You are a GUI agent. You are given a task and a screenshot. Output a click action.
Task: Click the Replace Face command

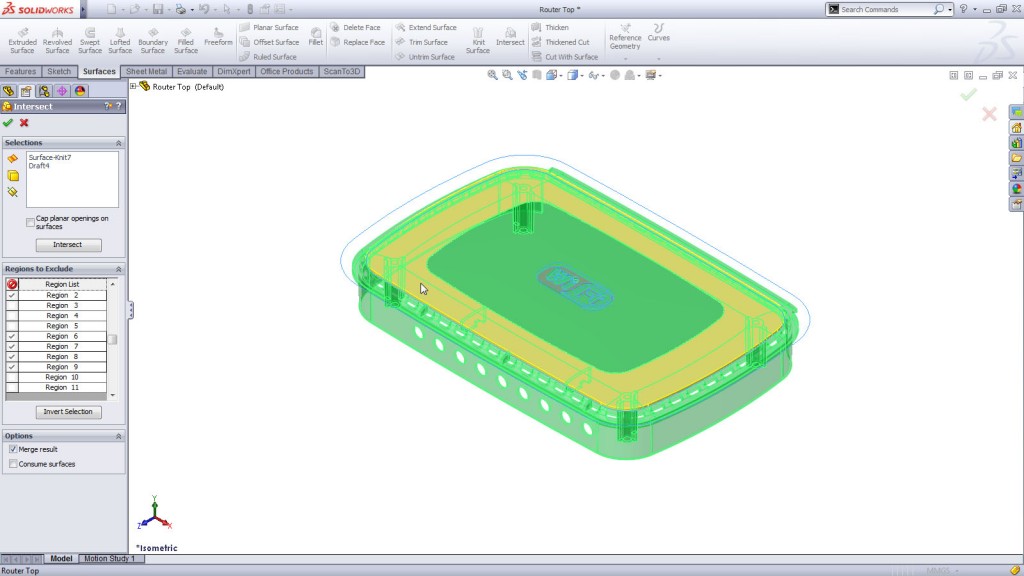(x=357, y=42)
